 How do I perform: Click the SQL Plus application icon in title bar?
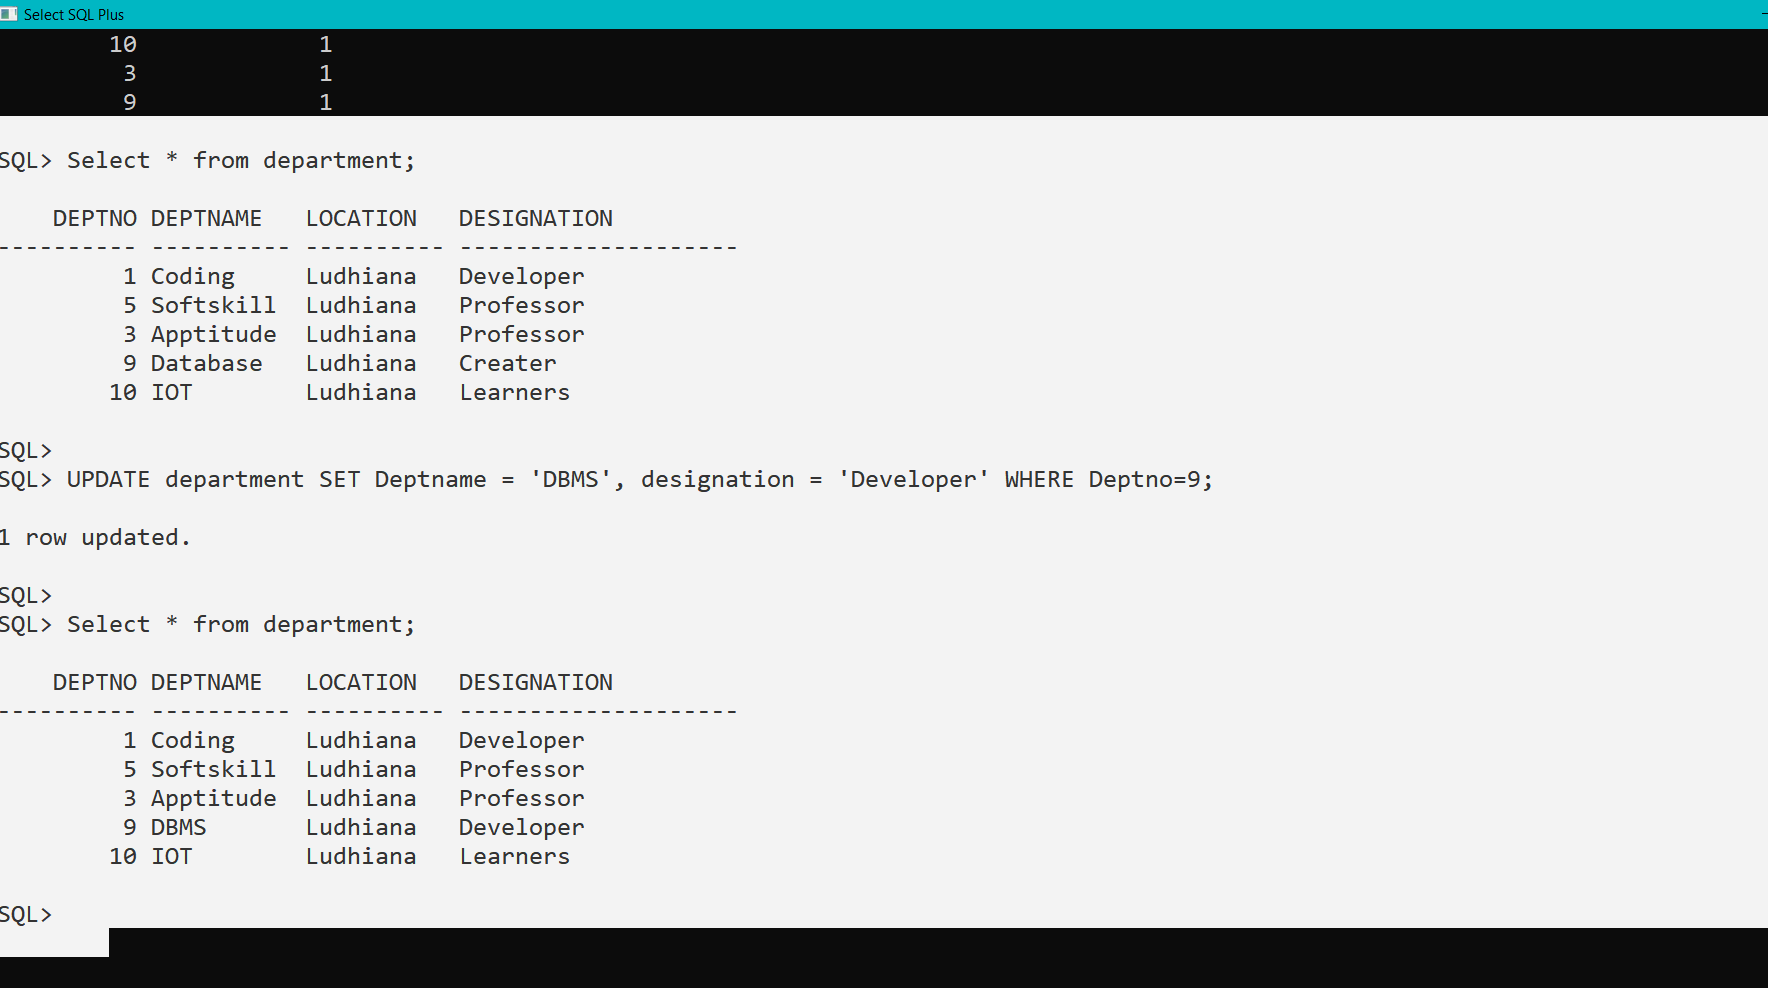point(10,14)
